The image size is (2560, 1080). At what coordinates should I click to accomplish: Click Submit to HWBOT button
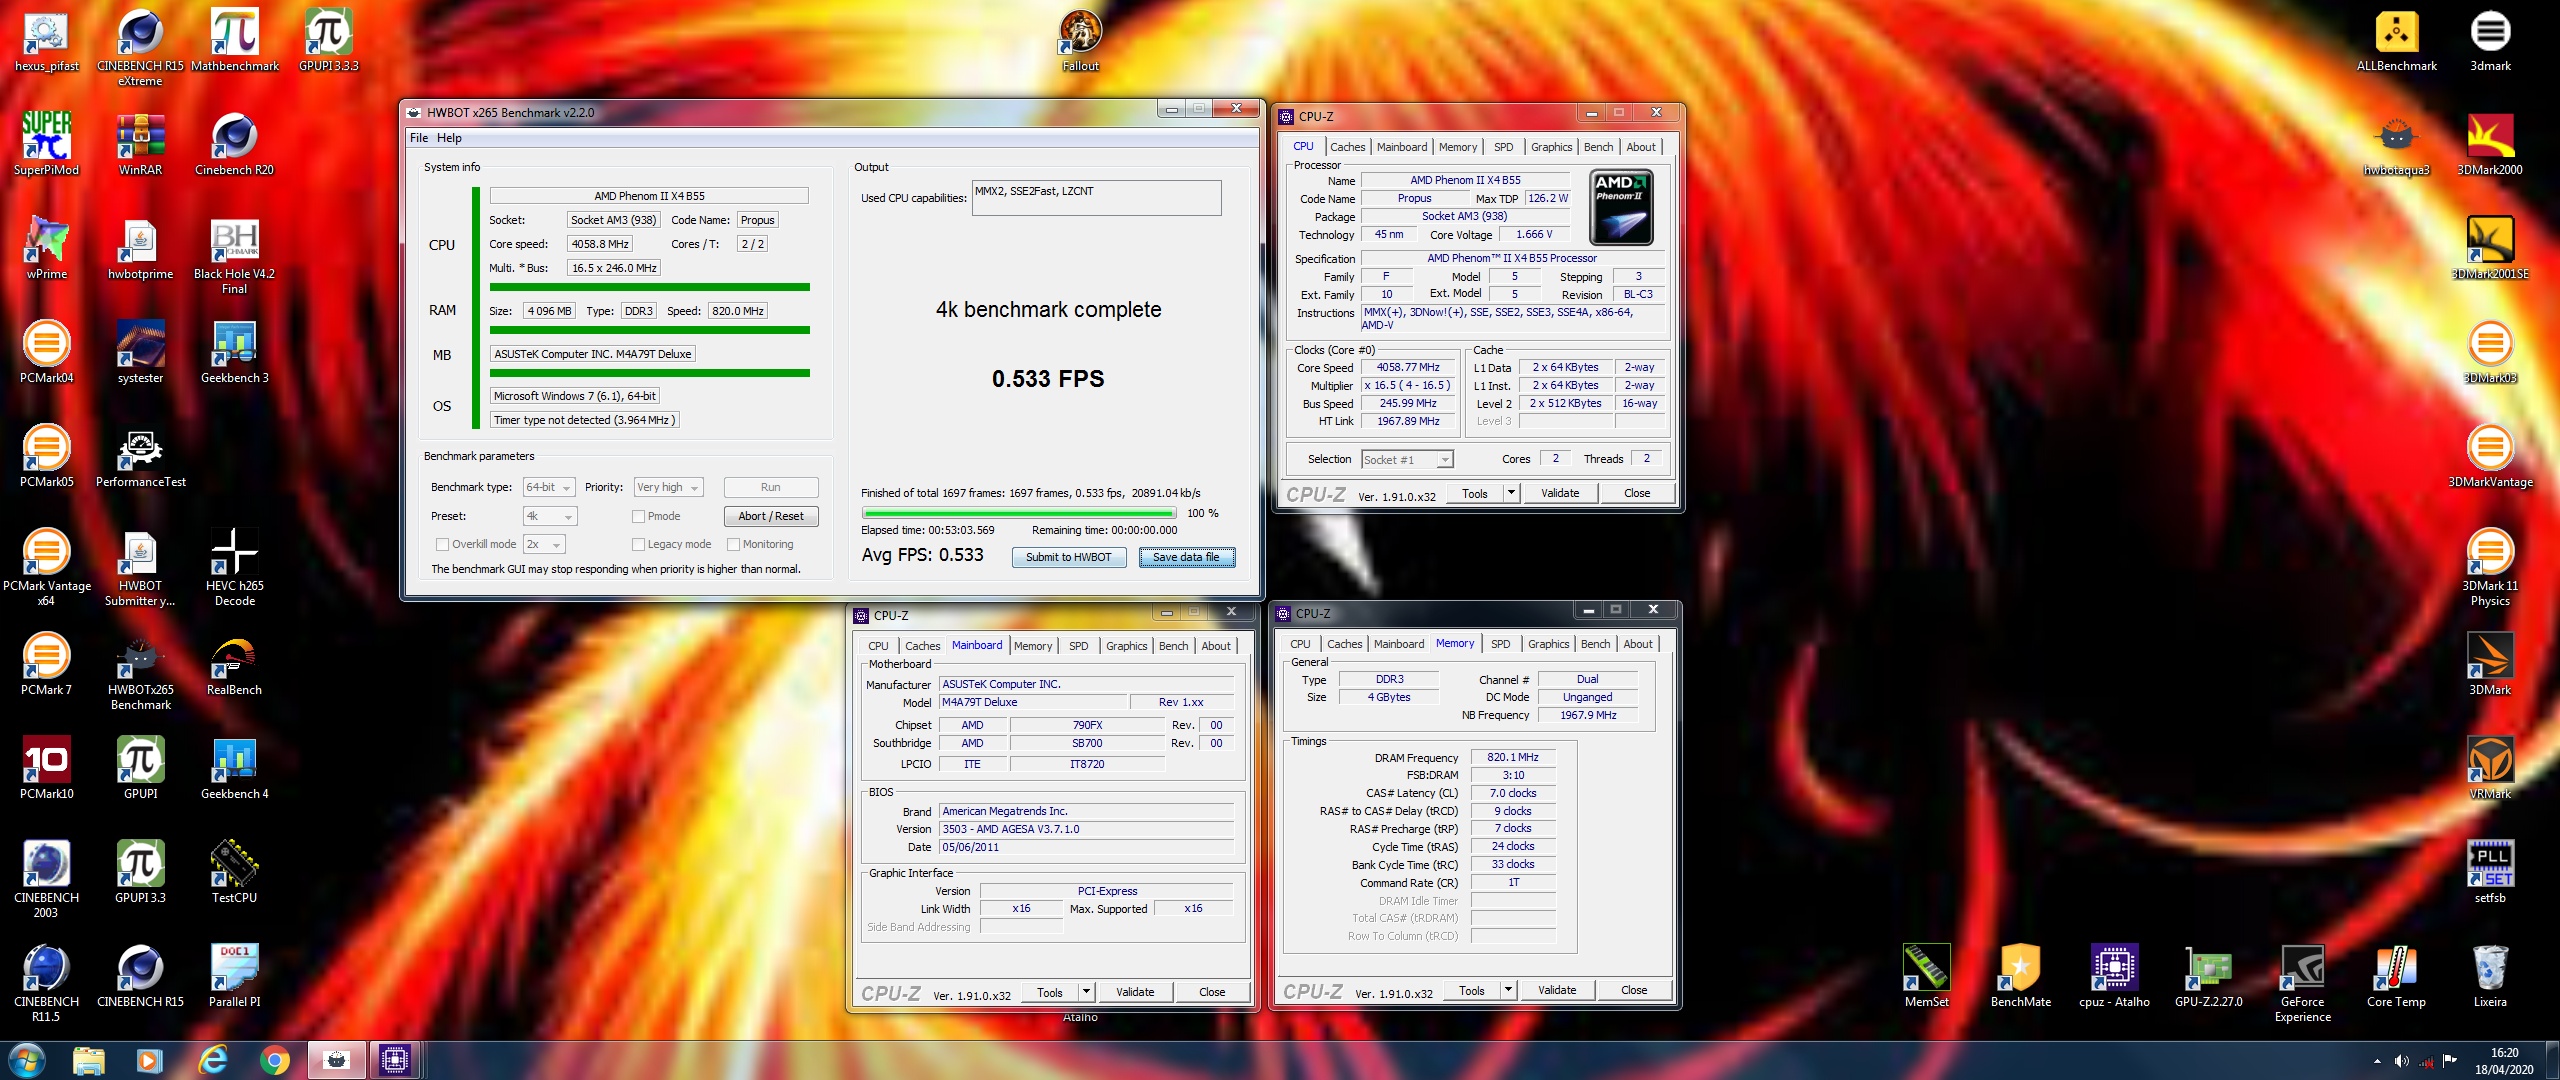(x=1069, y=557)
